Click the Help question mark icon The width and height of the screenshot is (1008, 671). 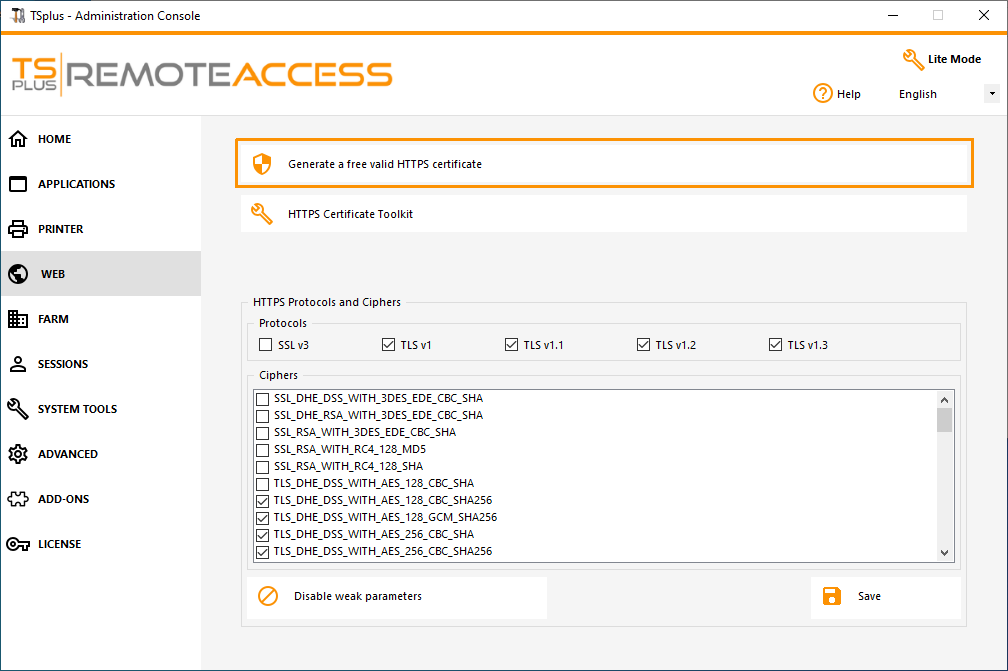pyautogui.click(x=822, y=93)
